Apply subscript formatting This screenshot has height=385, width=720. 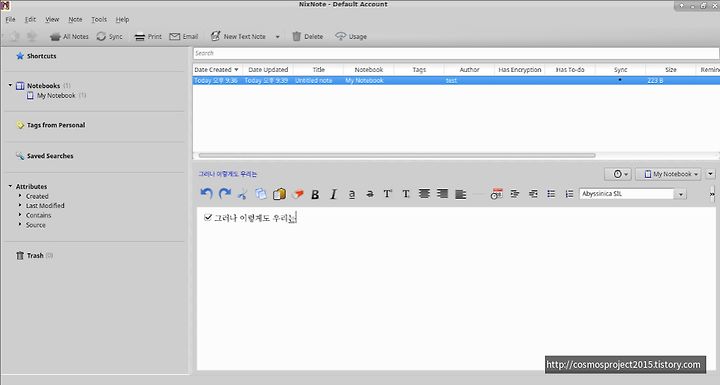406,194
